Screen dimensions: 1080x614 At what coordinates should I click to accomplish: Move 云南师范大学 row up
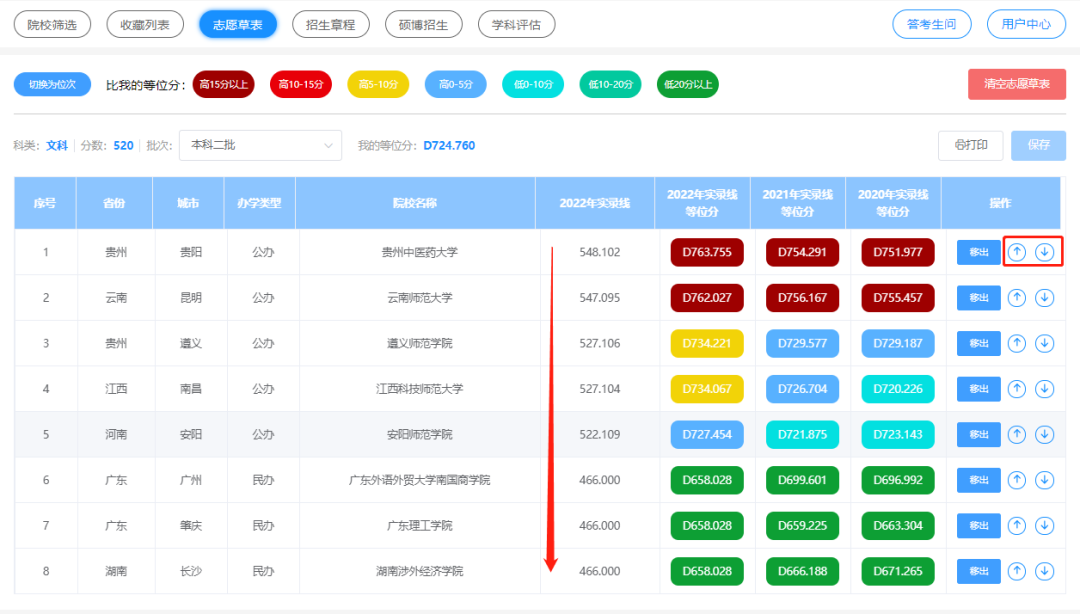coord(1017,298)
